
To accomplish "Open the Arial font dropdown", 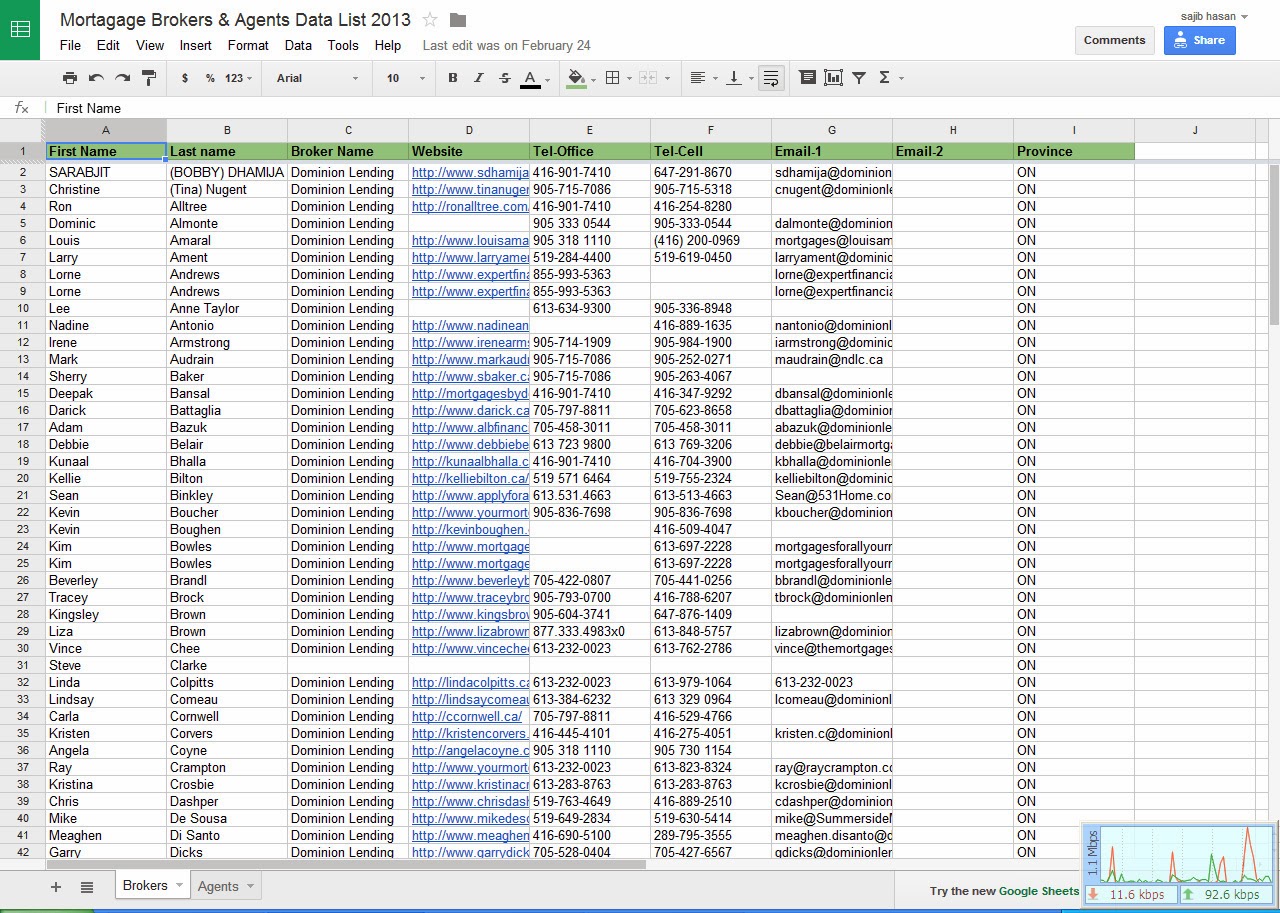I will (x=317, y=78).
